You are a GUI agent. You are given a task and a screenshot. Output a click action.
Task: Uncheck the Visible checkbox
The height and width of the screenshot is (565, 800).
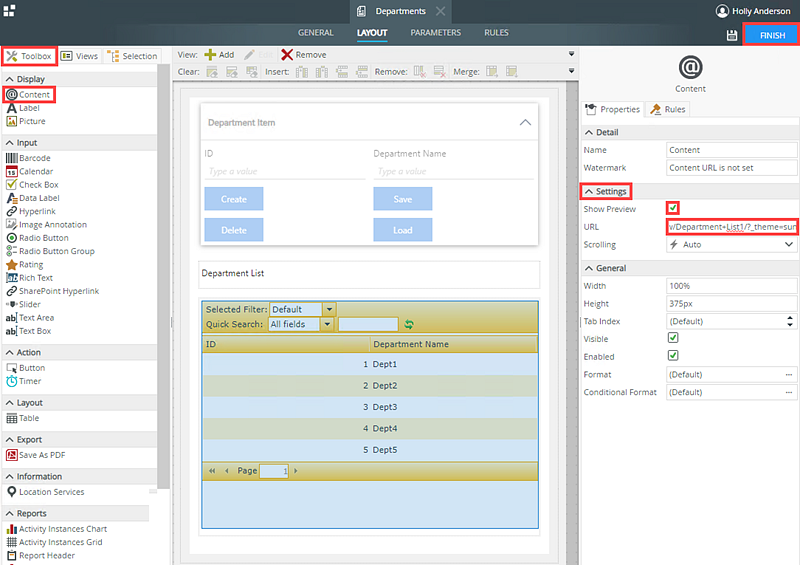point(673,338)
